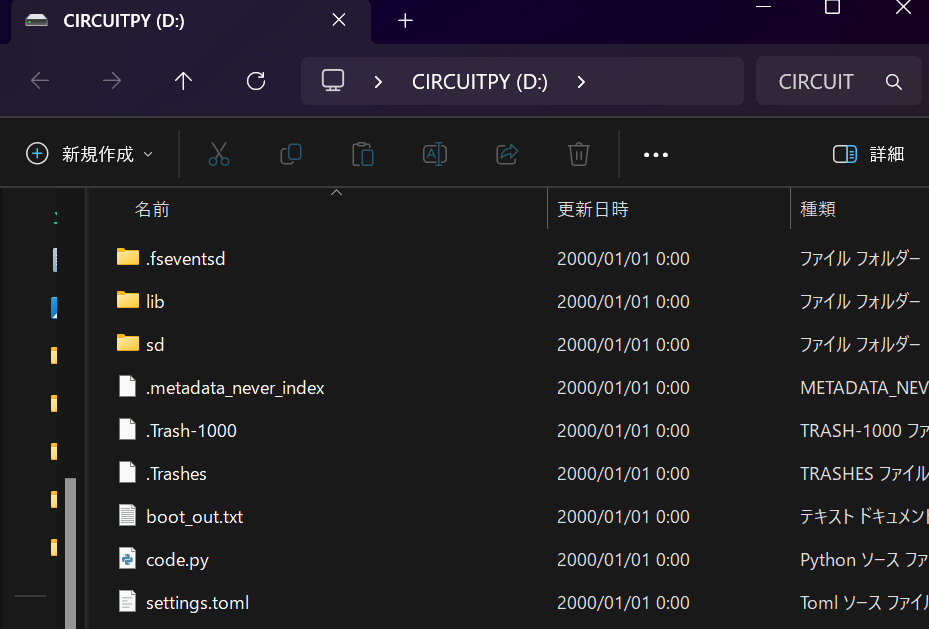Viewport: 929px width, 629px height.
Task: Click the Share icon in toolbar
Action: click(507, 155)
